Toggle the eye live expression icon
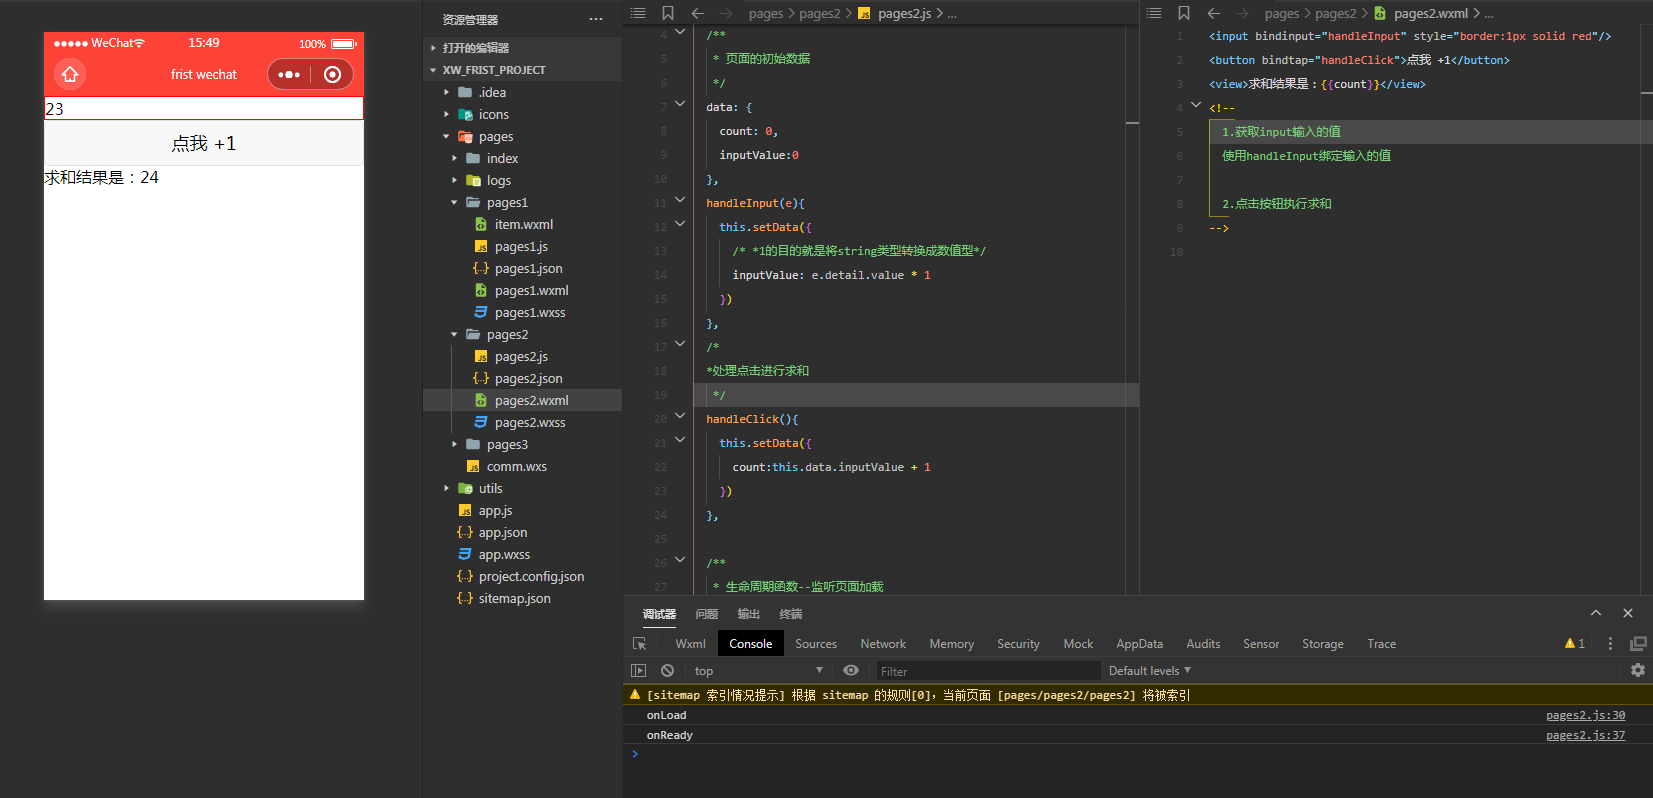The image size is (1653, 798). tap(851, 671)
